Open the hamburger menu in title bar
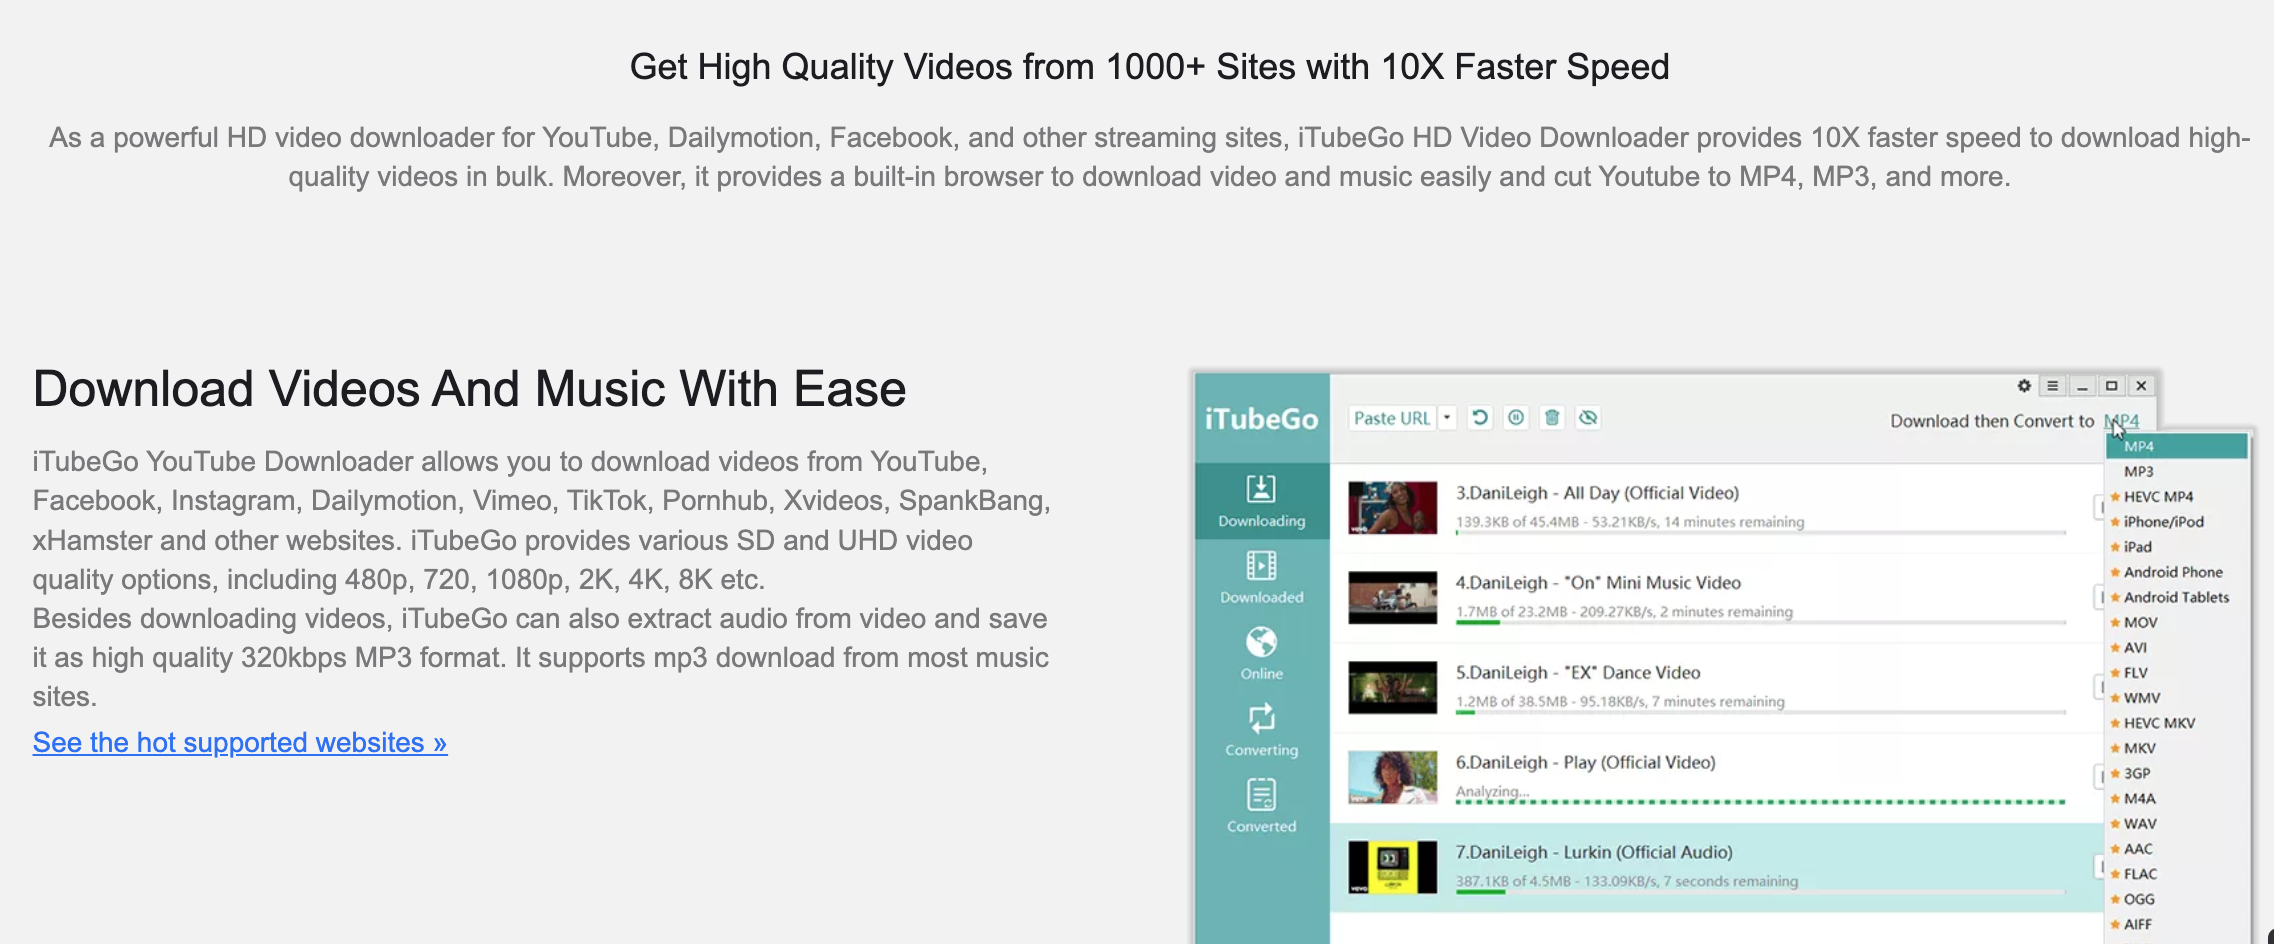Screen dimensions: 2274x944 click(2052, 386)
